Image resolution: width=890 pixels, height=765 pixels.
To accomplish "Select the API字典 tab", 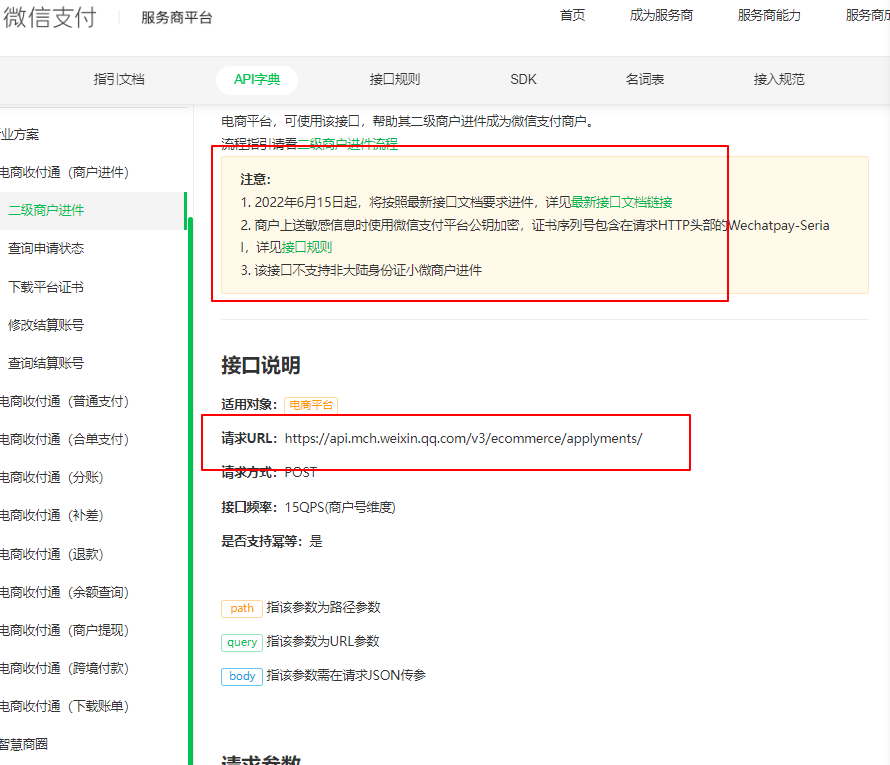I will 257,79.
